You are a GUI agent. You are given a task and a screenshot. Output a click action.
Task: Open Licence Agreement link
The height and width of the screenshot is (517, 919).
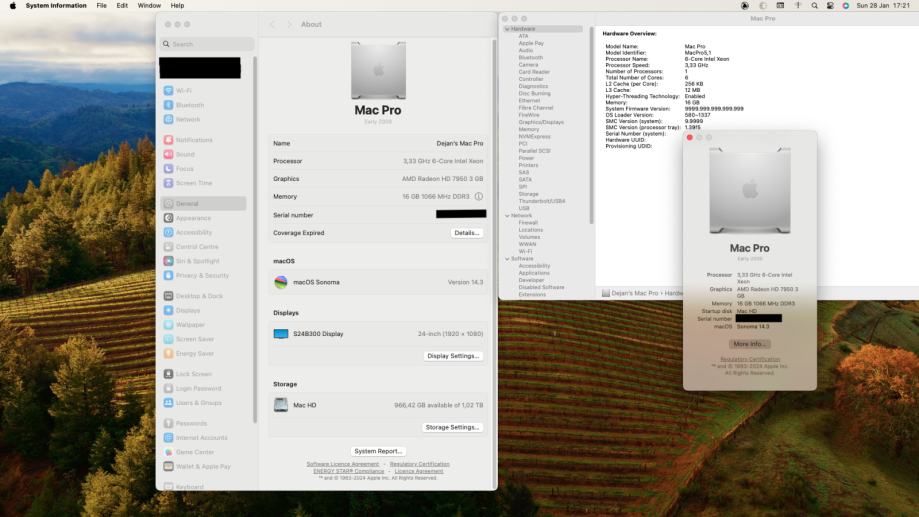(x=419, y=471)
